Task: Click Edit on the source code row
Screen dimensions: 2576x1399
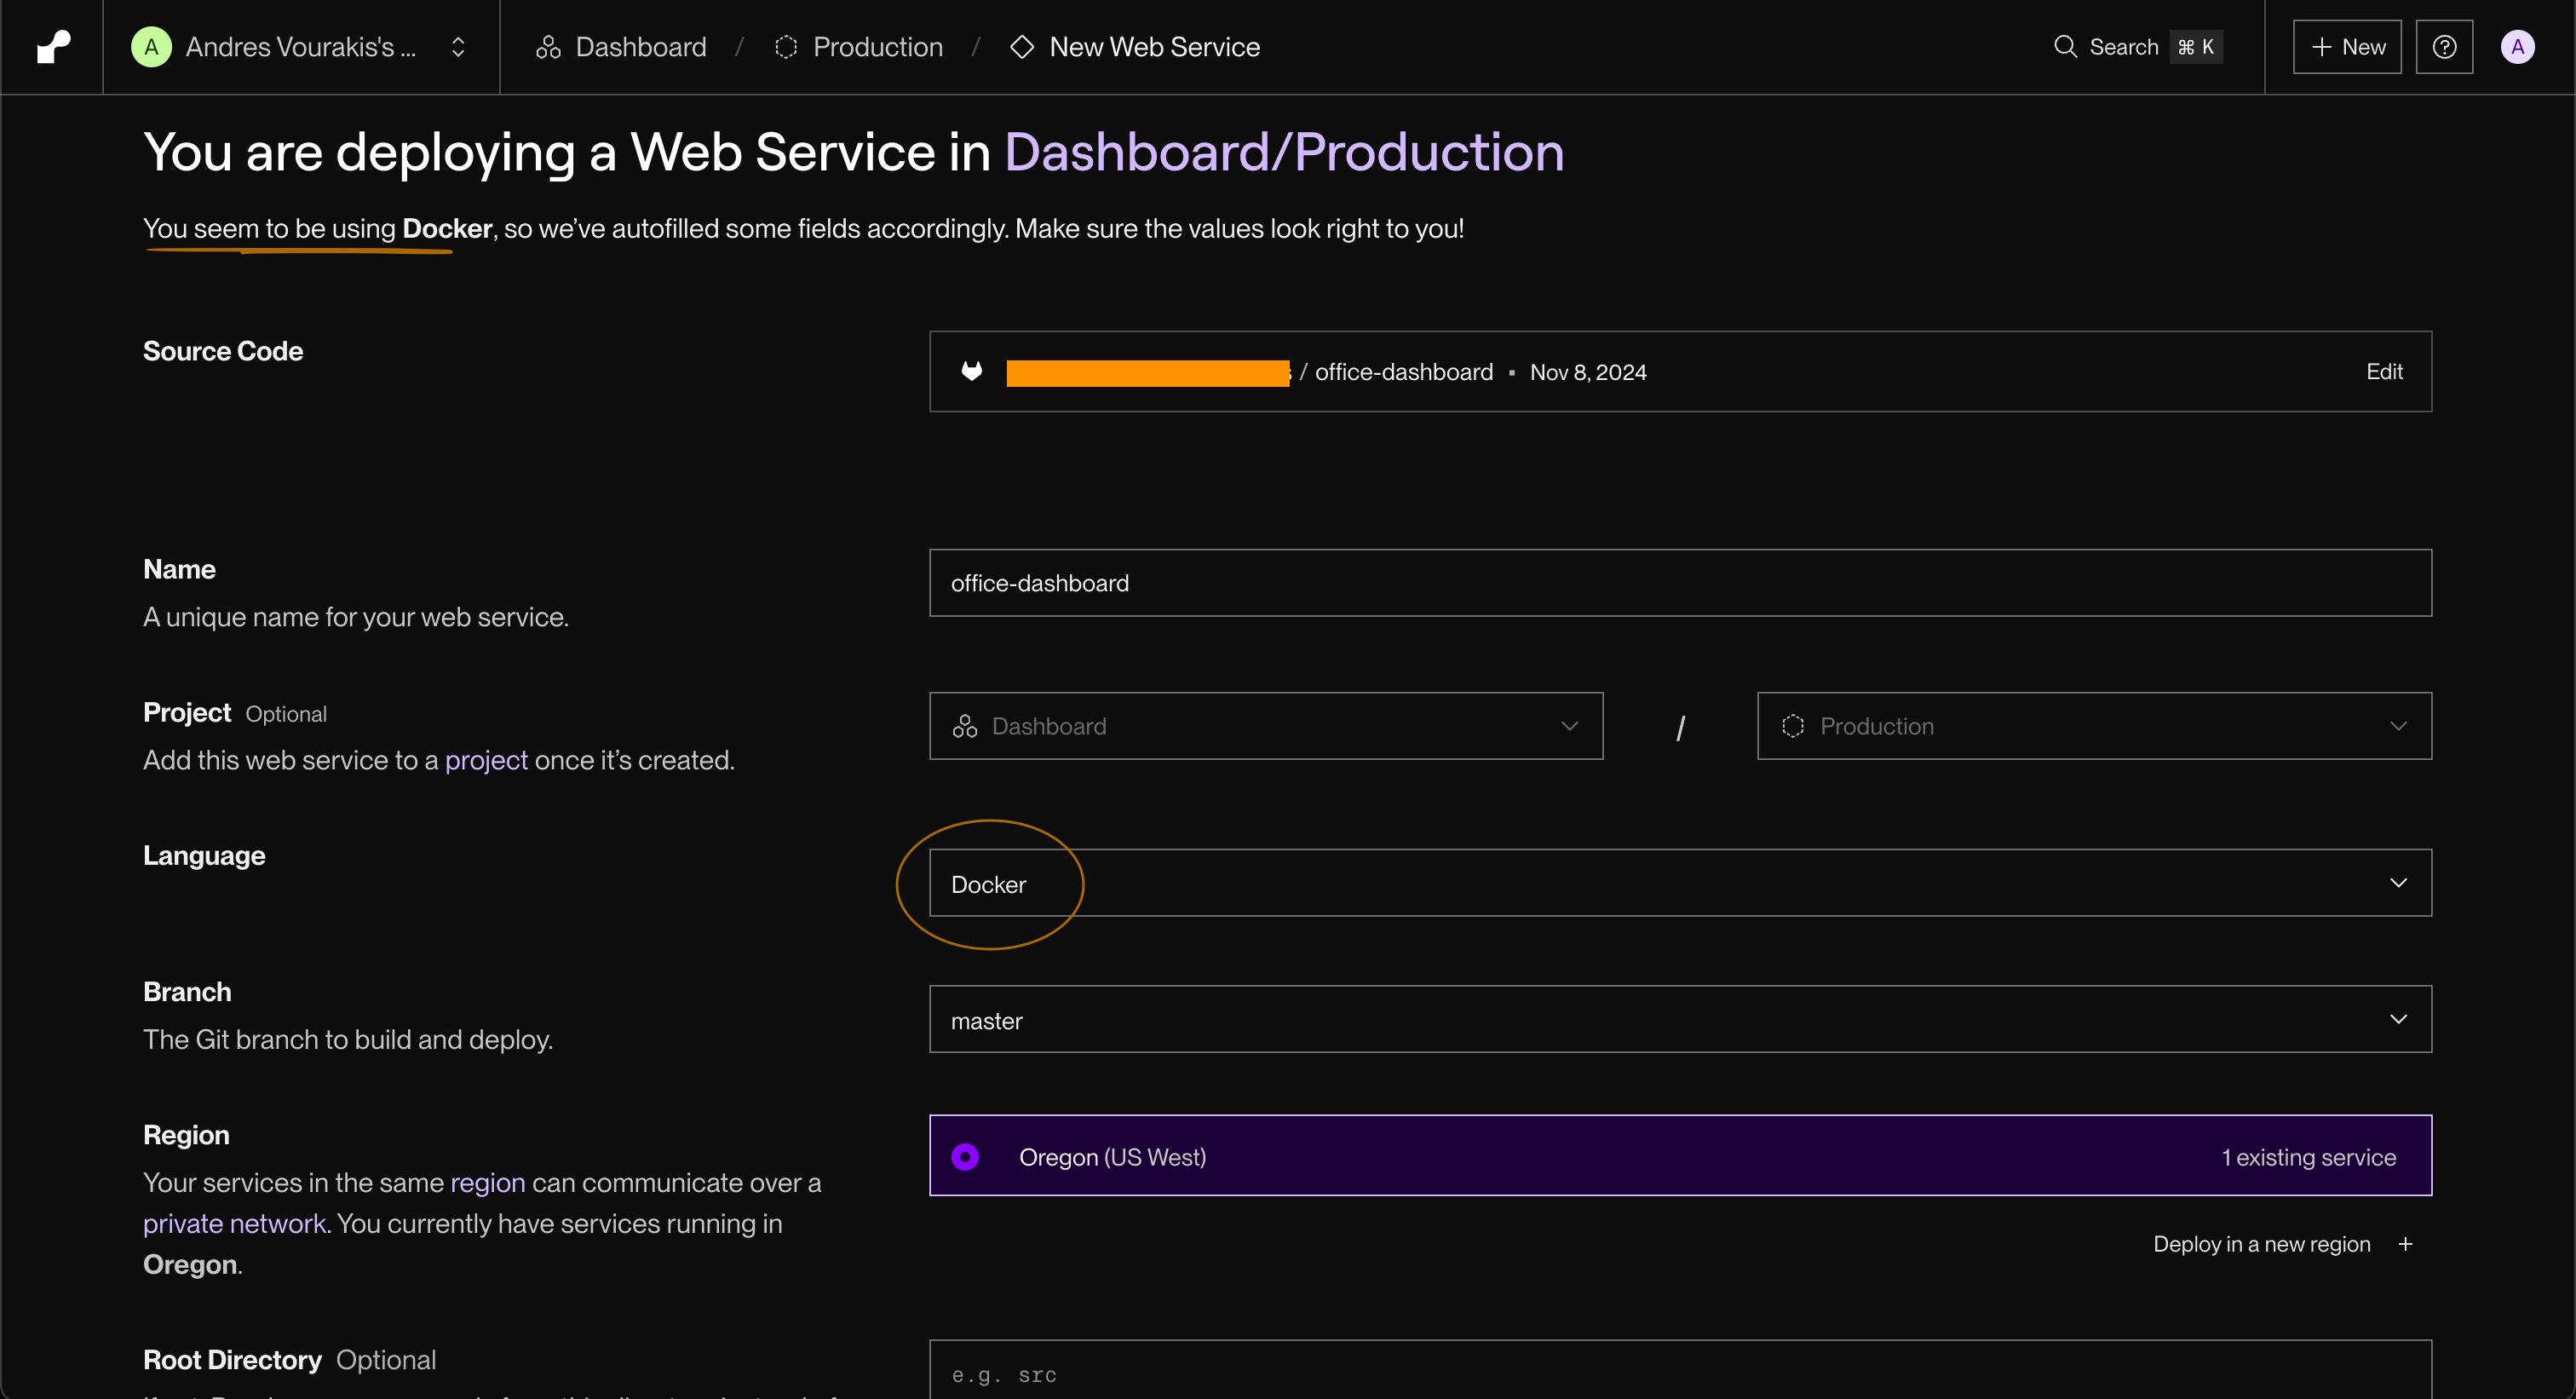Action: 2383,372
